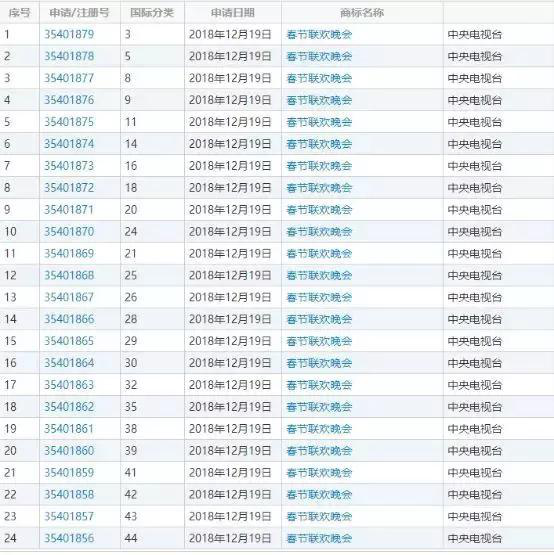This screenshot has width=554, height=555.
Task: Open registration number 35401870
Action: tap(69, 231)
